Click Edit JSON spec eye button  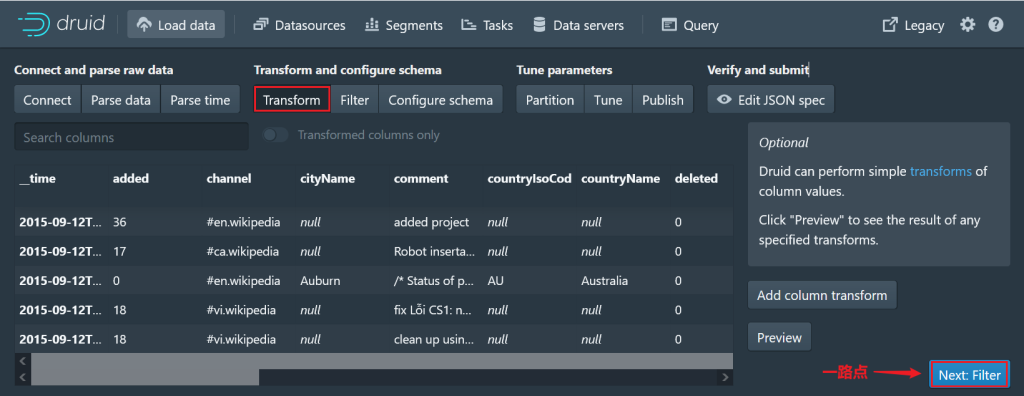tap(771, 100)
